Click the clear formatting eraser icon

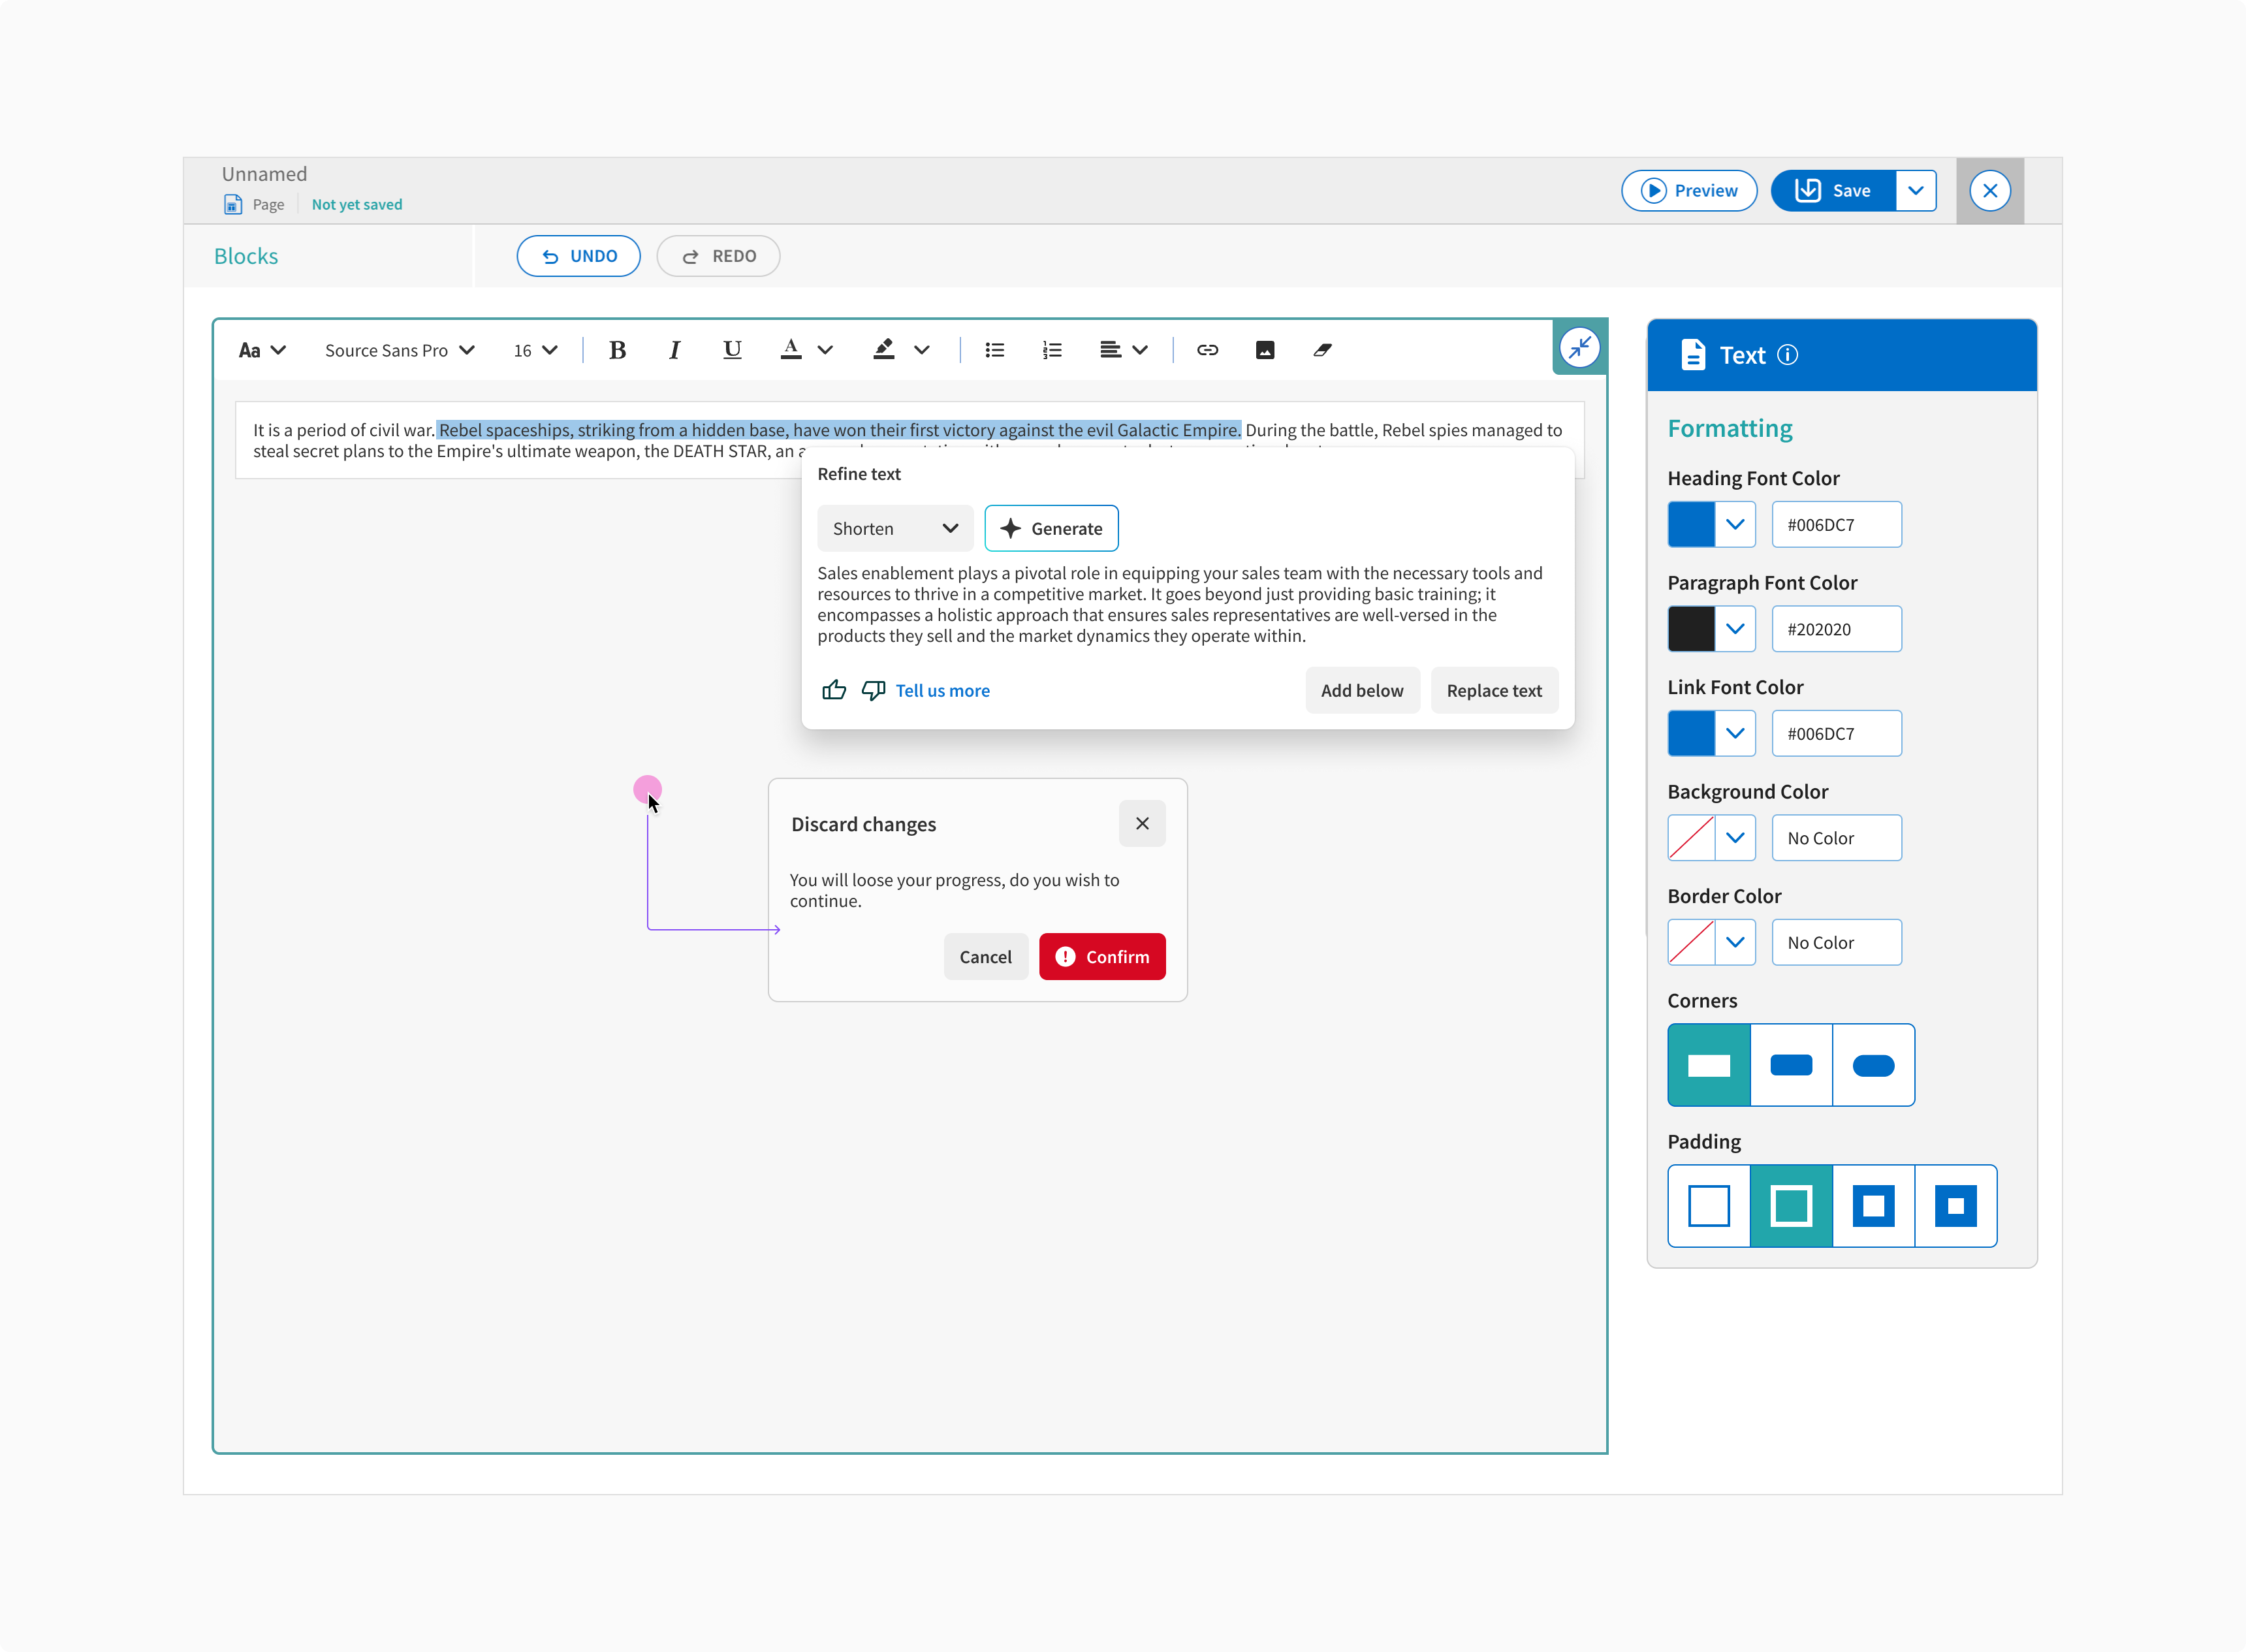[1322, 350]
